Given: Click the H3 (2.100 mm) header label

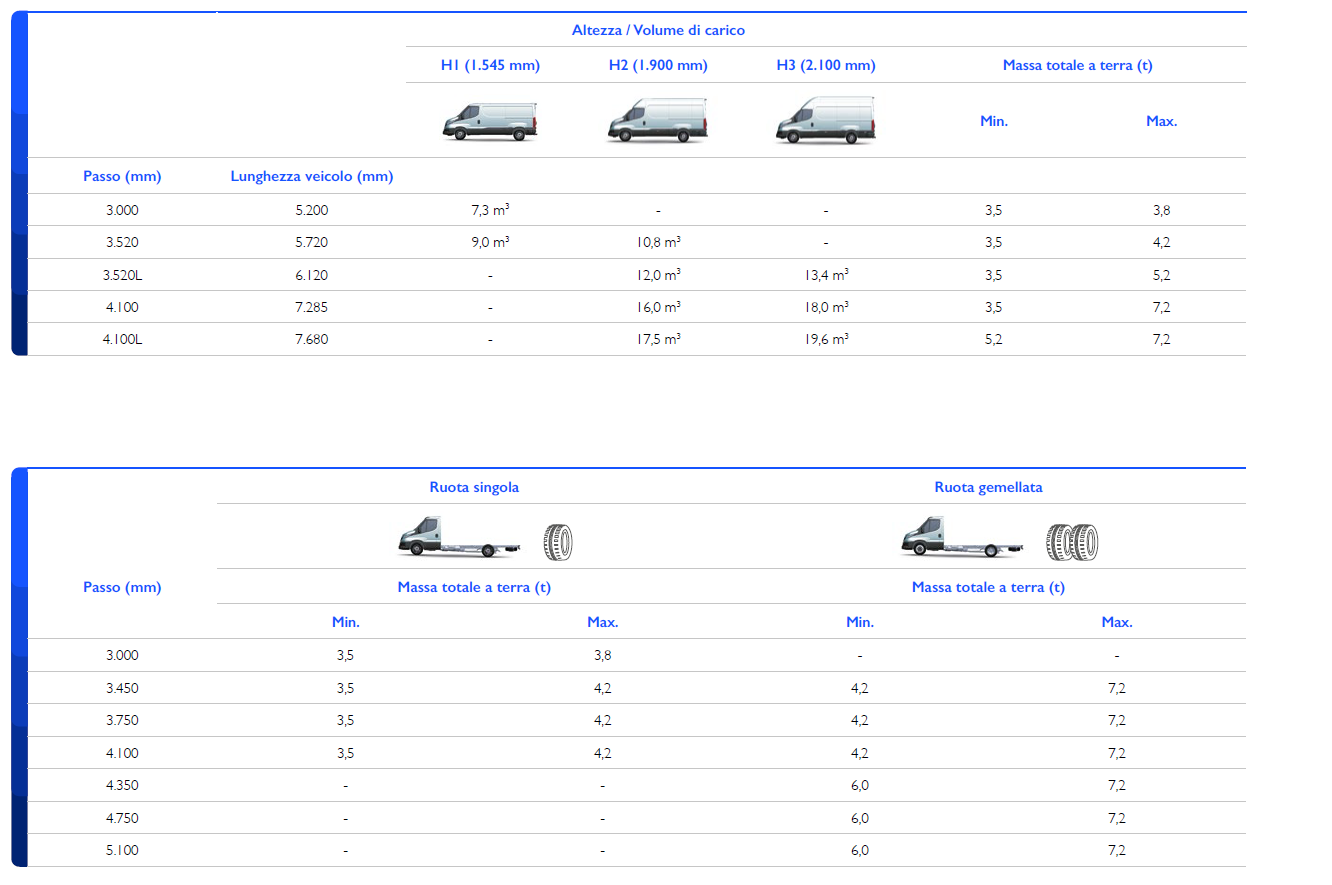Looking at the screenshot, I should [x=825, y=65].
